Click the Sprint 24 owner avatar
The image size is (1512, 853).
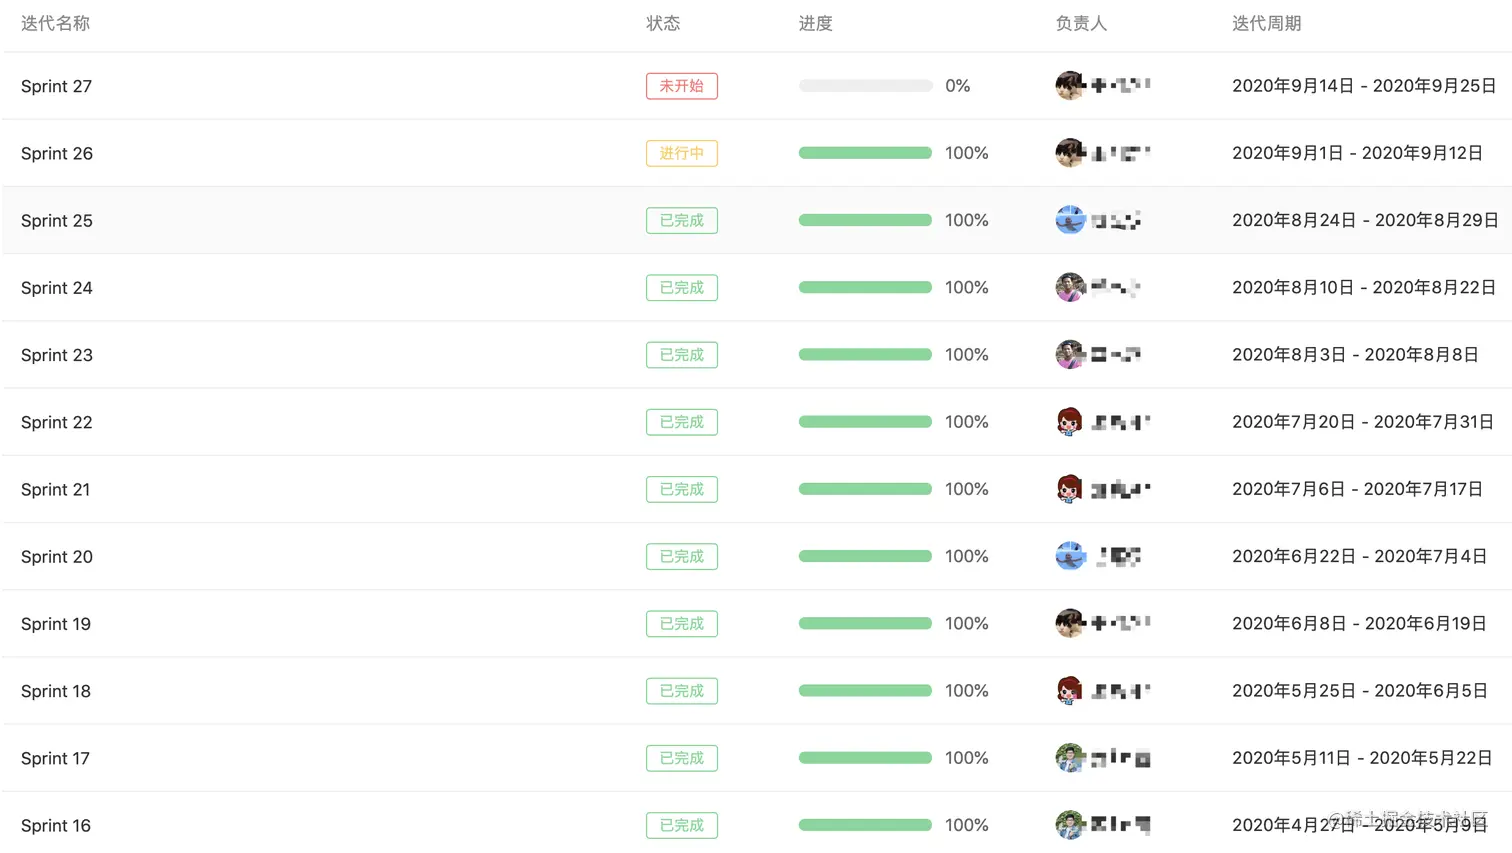coord(1070,288)
